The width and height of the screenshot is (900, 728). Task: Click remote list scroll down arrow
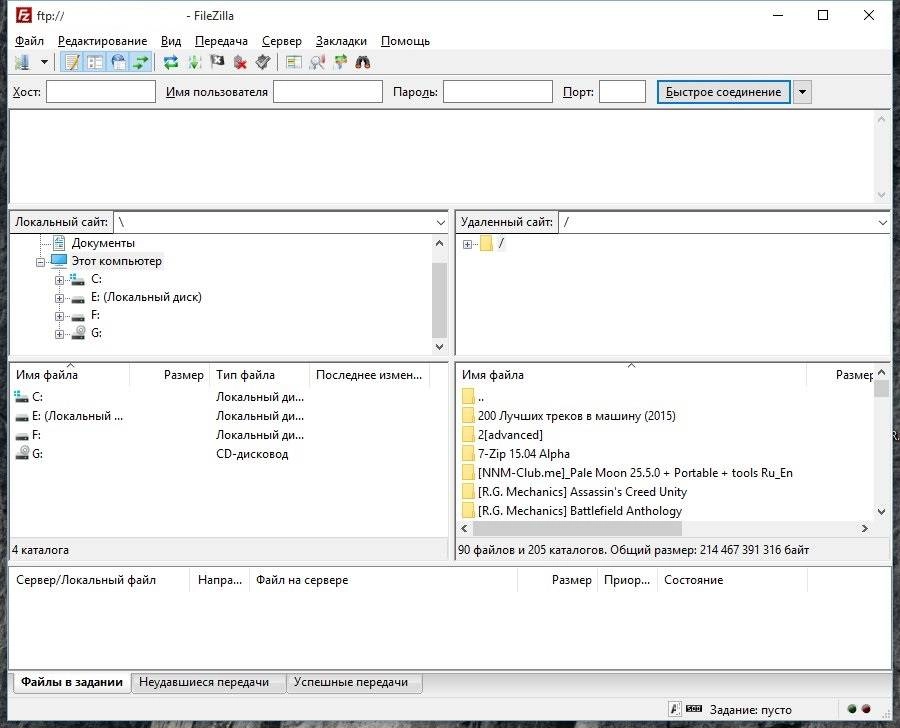(x=882, y=511)
